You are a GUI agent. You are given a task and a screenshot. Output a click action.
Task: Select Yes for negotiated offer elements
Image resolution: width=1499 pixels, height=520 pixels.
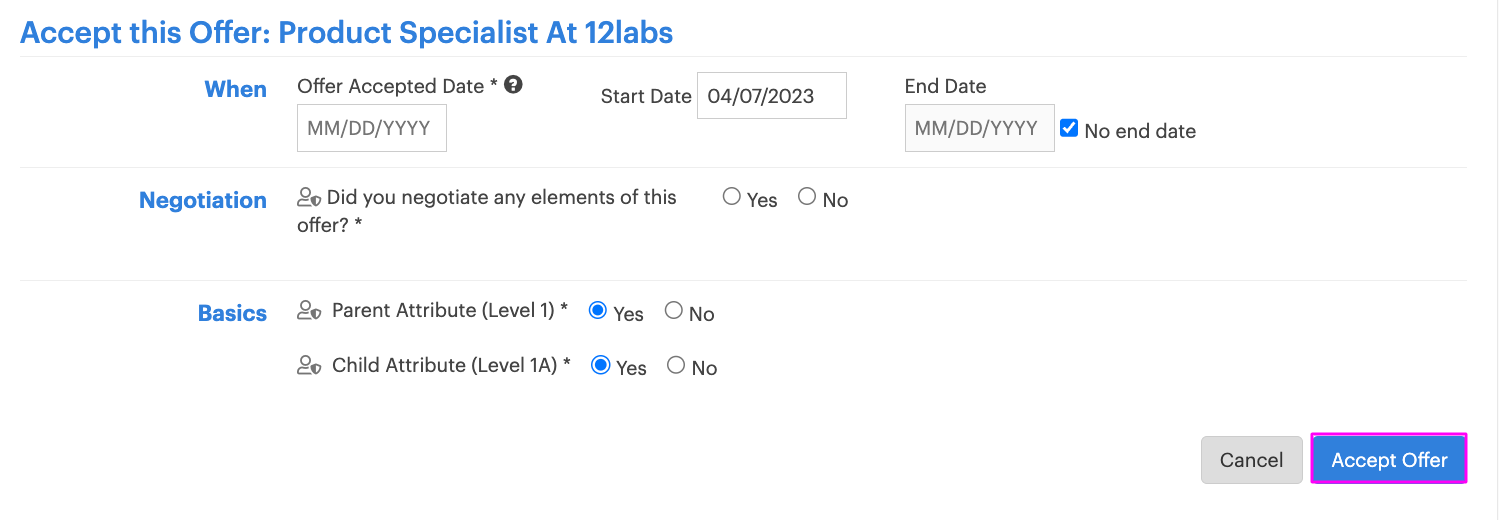(731, 197)
